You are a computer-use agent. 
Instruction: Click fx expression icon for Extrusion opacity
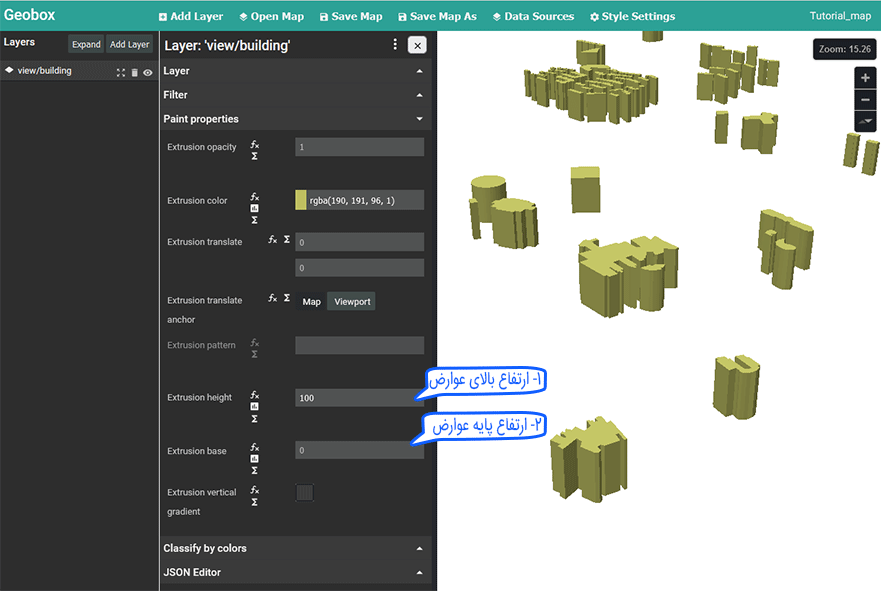pyautogui.click(x=255, y=144)
